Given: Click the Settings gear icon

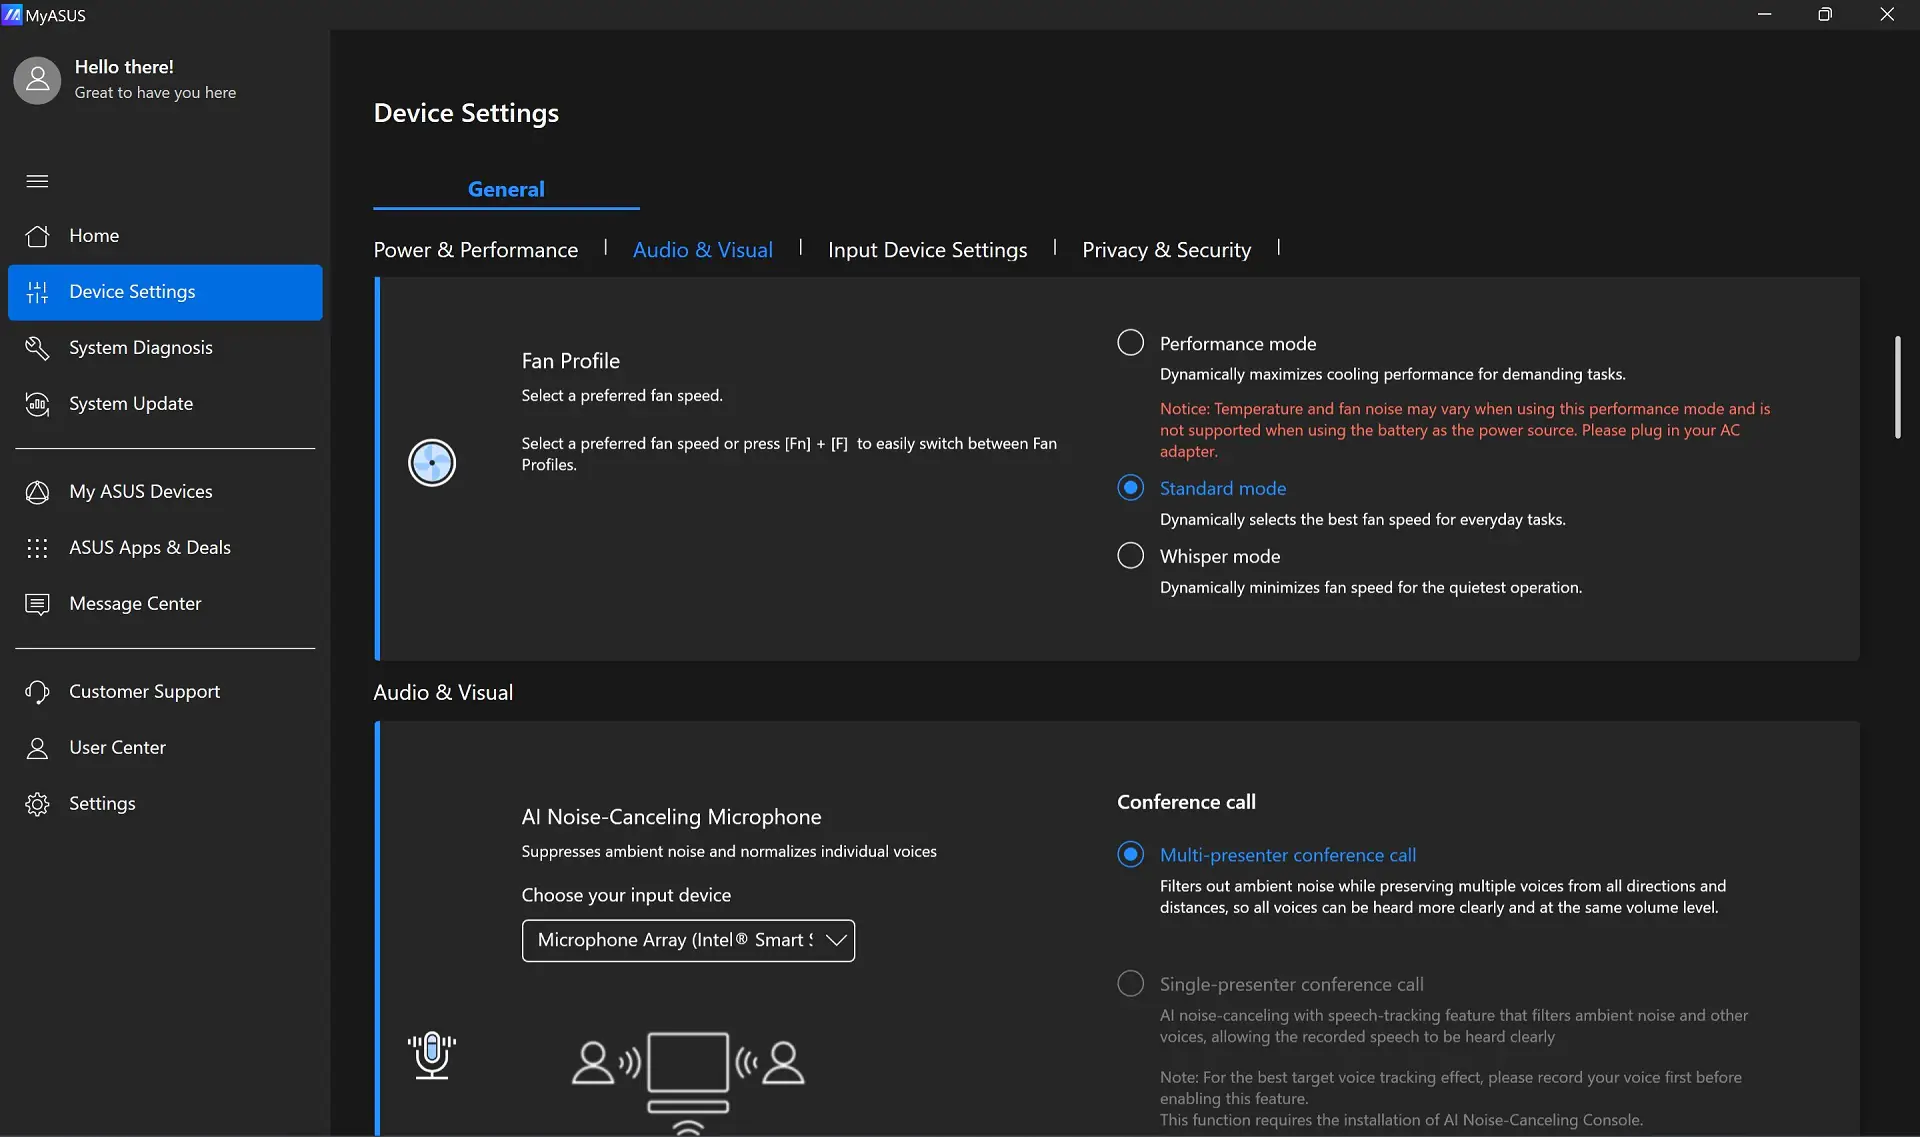Looking at the screenshot, I should [37, 804].
